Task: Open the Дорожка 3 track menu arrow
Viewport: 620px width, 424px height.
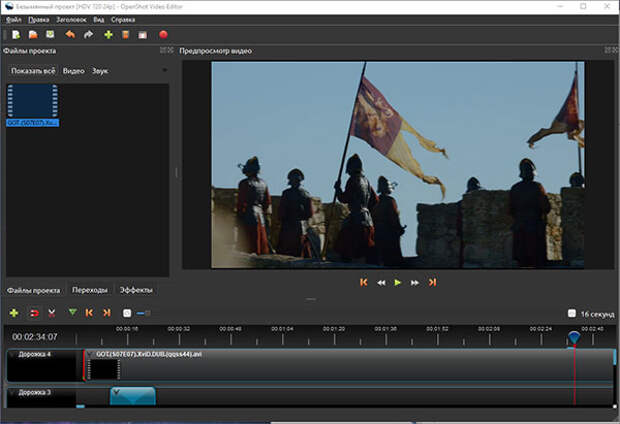Action: point(12,393)
